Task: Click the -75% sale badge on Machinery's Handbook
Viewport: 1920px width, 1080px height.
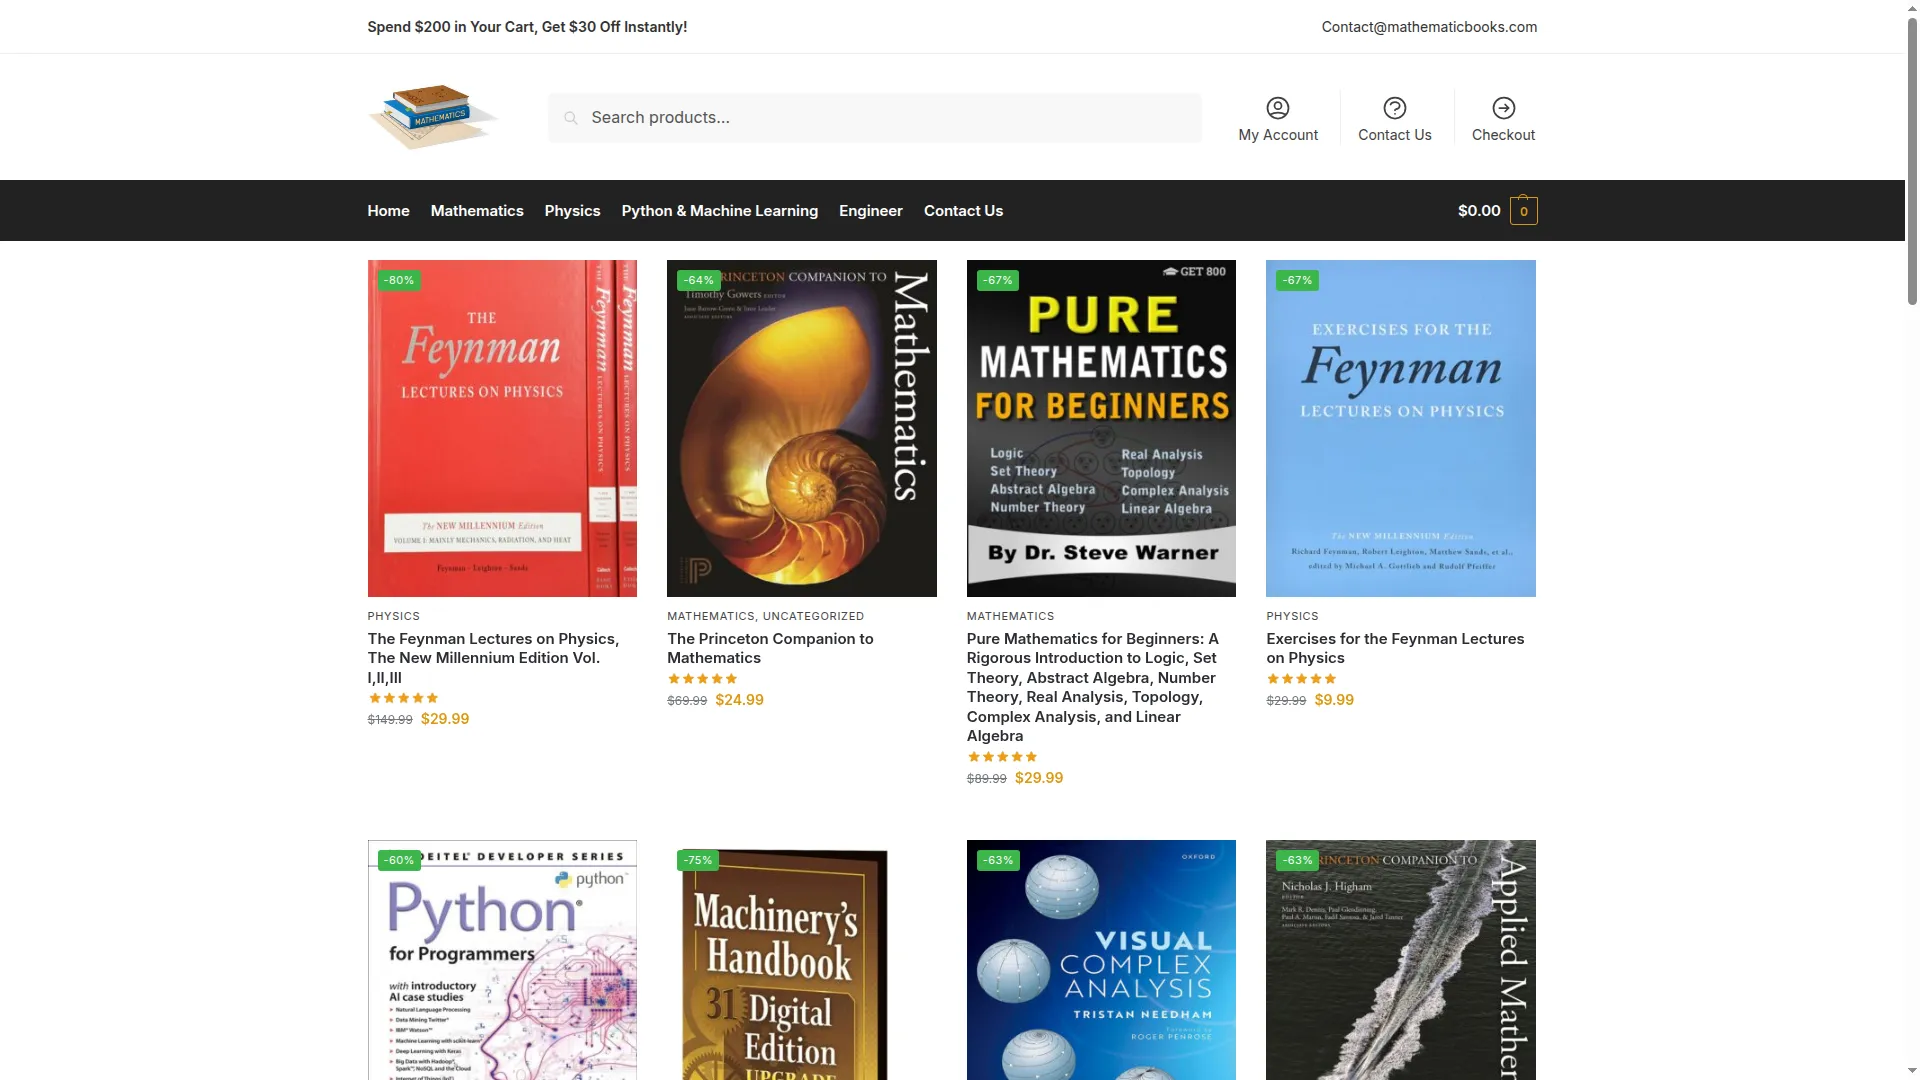Action: click(698, 861)
